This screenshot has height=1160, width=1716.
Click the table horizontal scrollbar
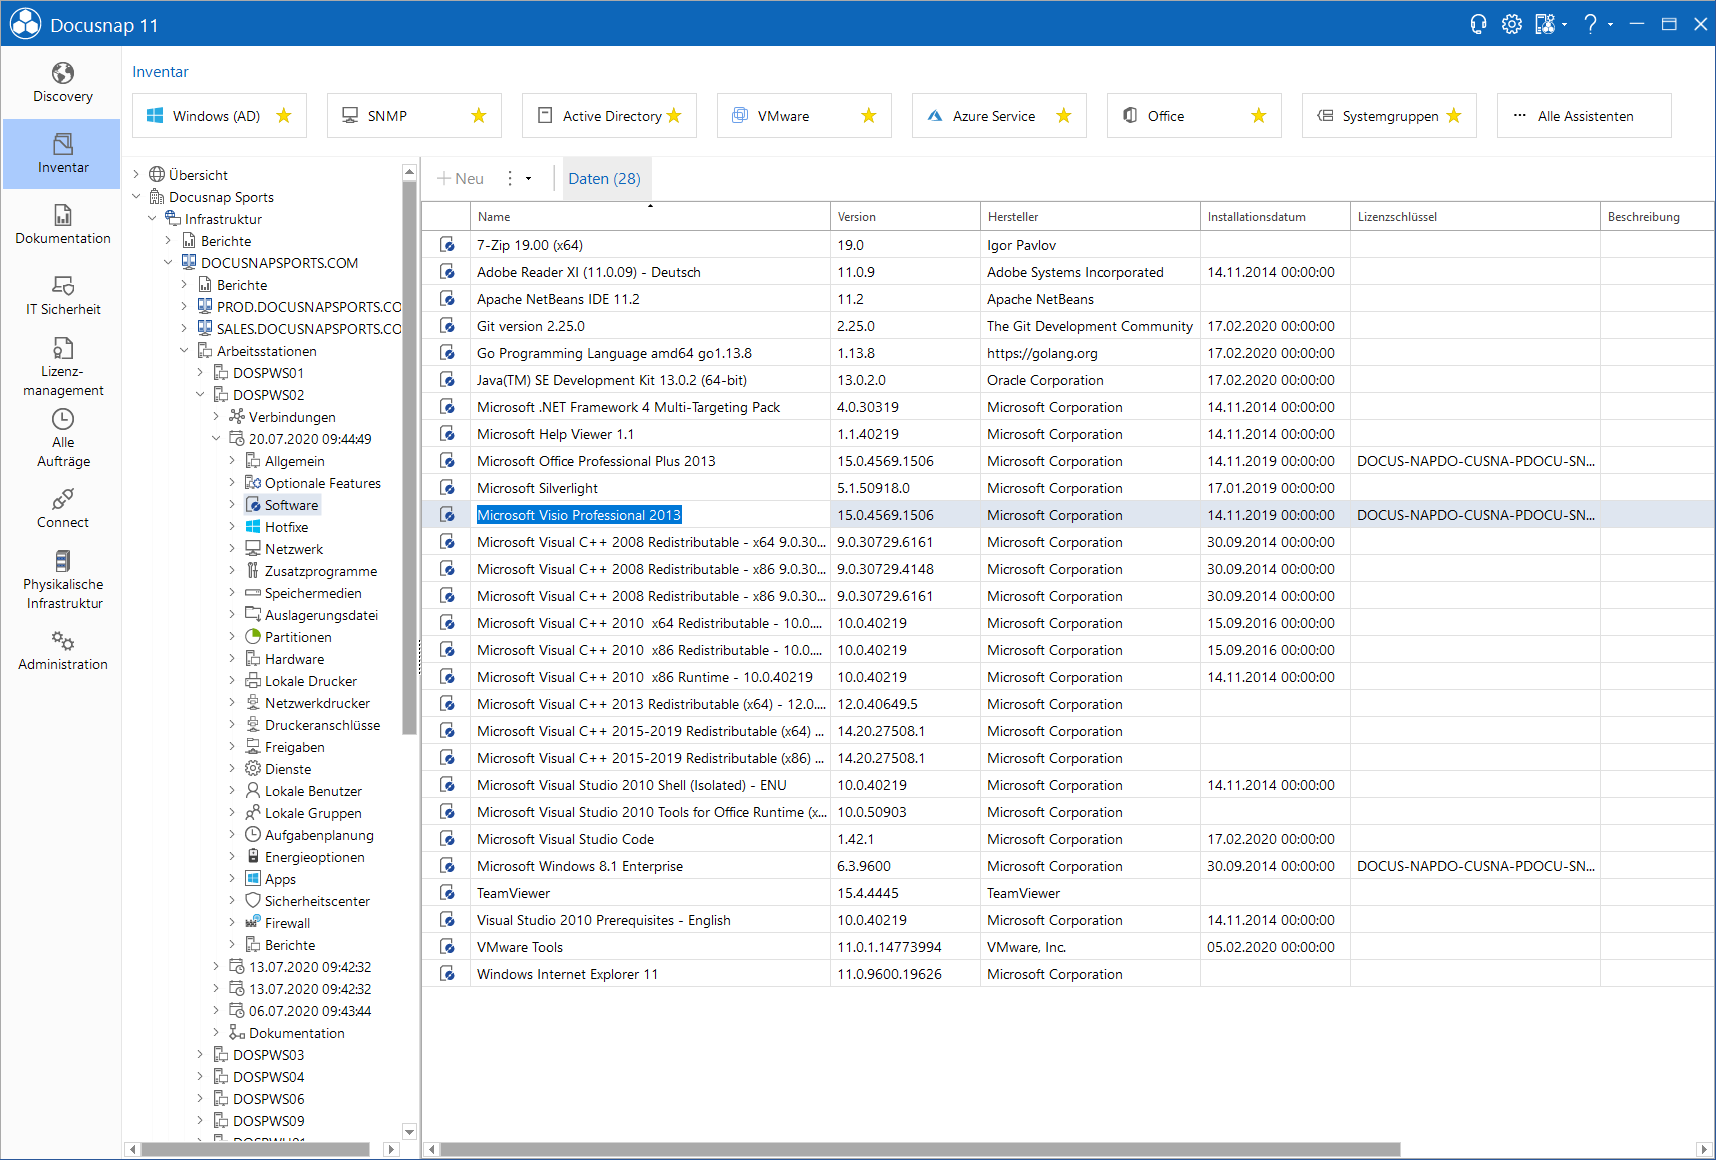pyautogui.click(x=920, y=1150)
